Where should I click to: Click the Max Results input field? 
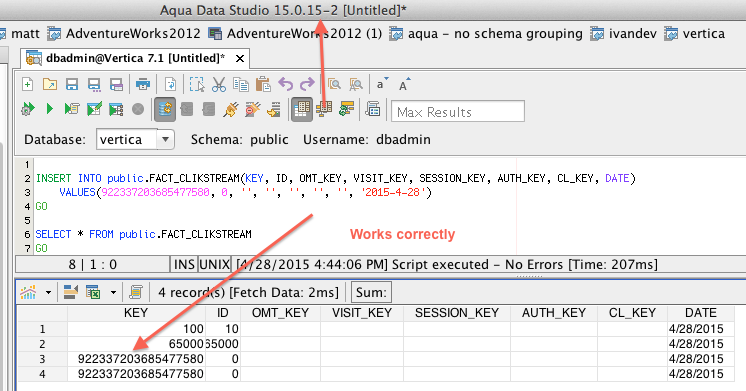pos(458,112)
